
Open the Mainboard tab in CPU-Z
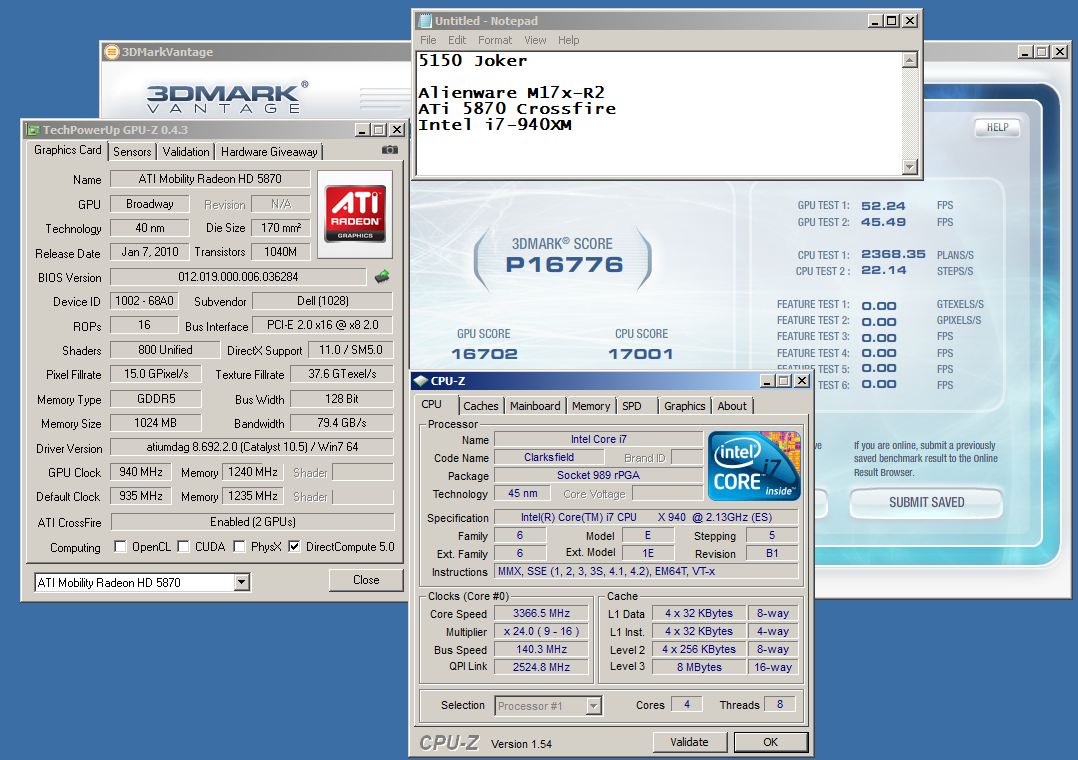tap(535, 406)
